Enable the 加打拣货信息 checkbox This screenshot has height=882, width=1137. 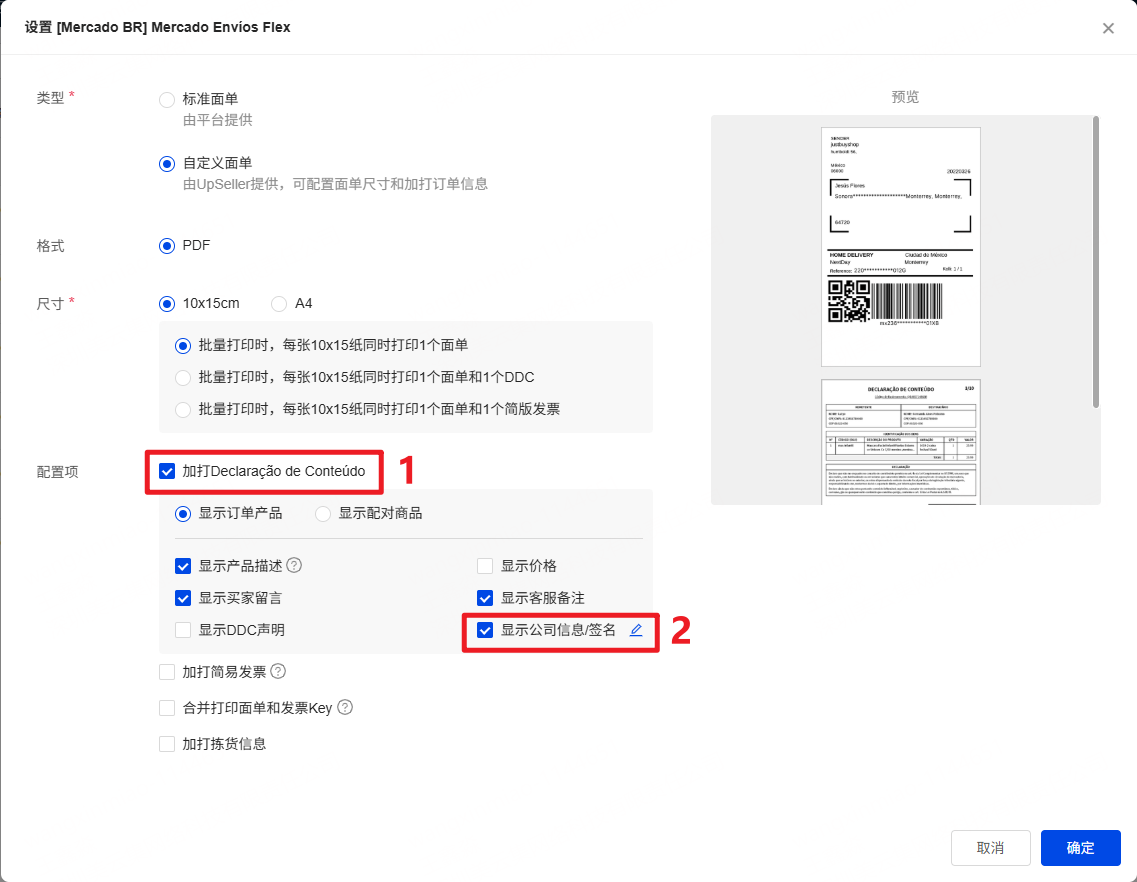[167, 744]
